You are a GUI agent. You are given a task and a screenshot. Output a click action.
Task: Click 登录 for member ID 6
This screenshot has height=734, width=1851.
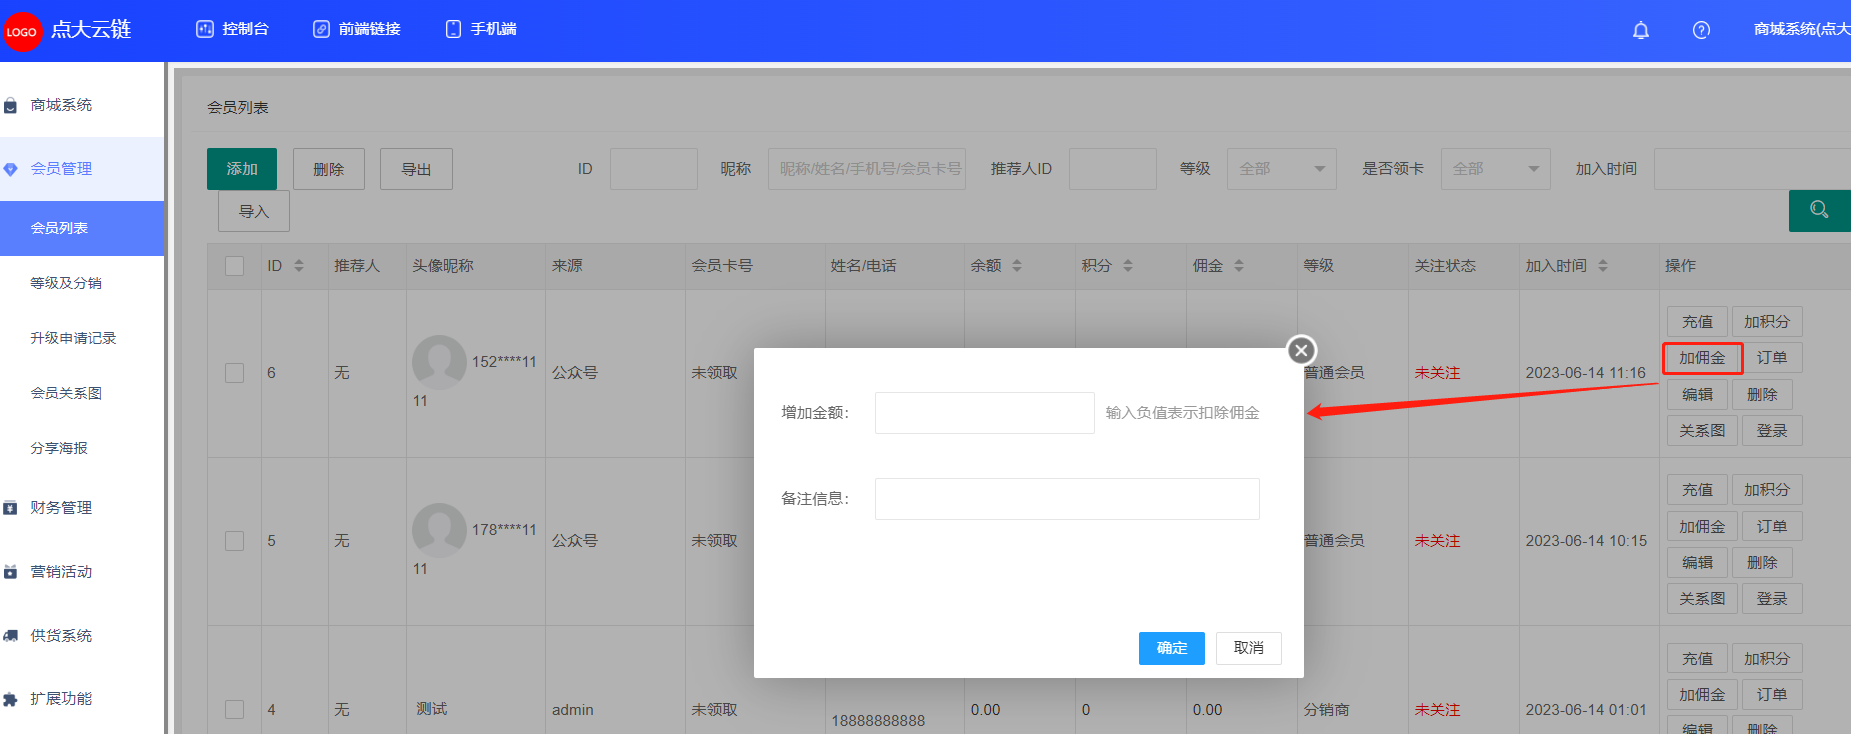pyautogui.click(x=1772, y=430)
